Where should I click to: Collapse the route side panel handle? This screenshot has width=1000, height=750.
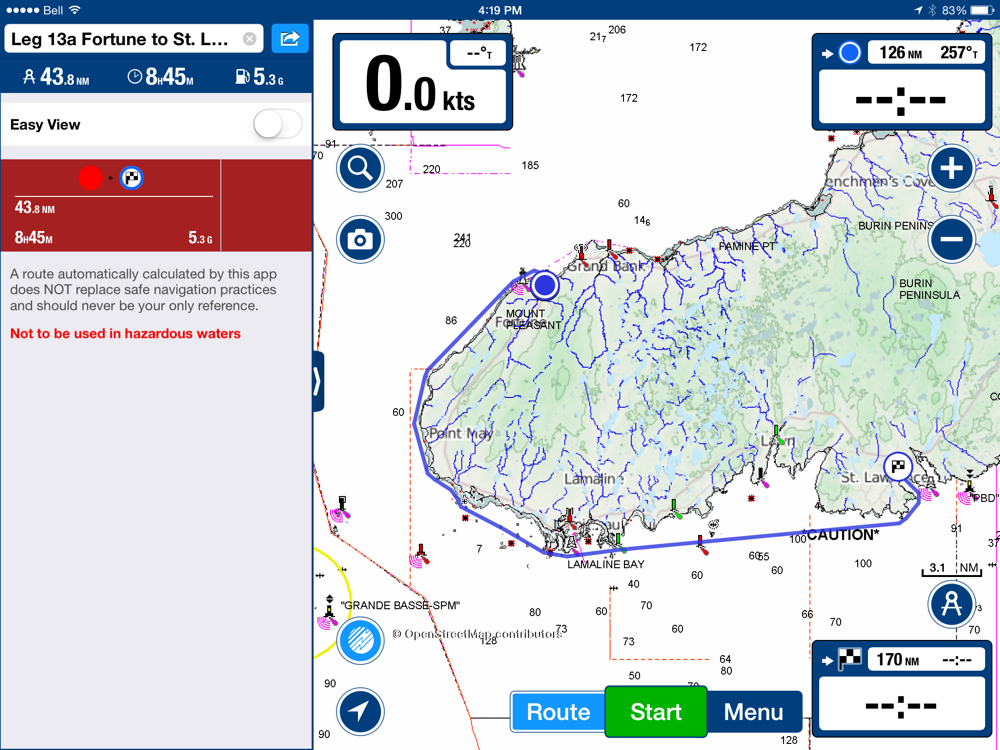[318, 382]
